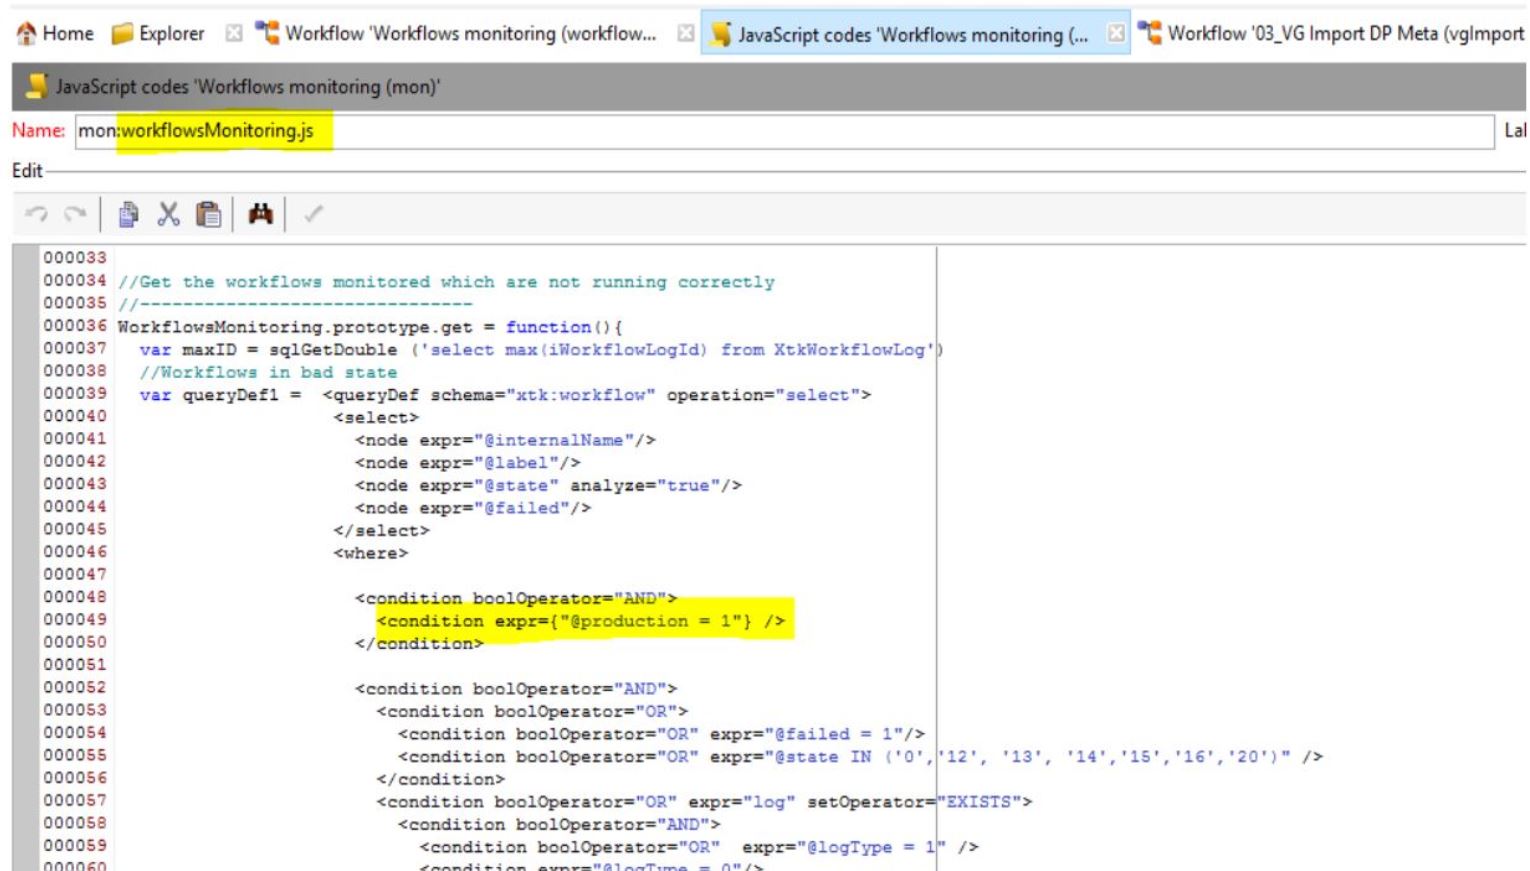Open Workflow 'Workflows monitoring' tab
This screenshot has width=1530, height=871.
click(458, 34)
